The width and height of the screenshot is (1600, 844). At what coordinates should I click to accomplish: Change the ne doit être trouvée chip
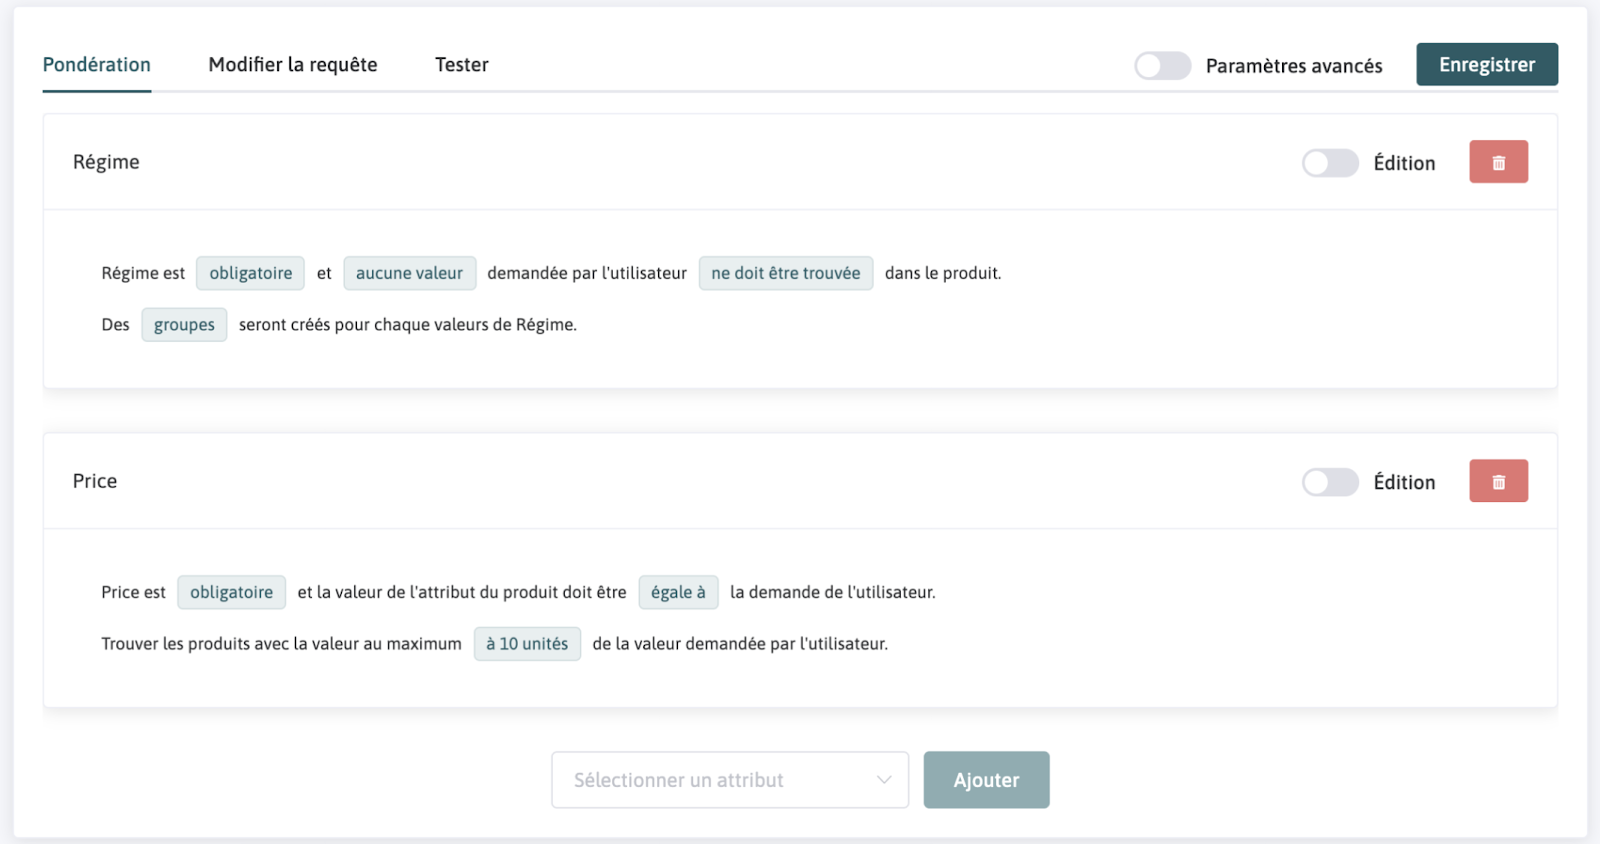[x=786, y=273]
